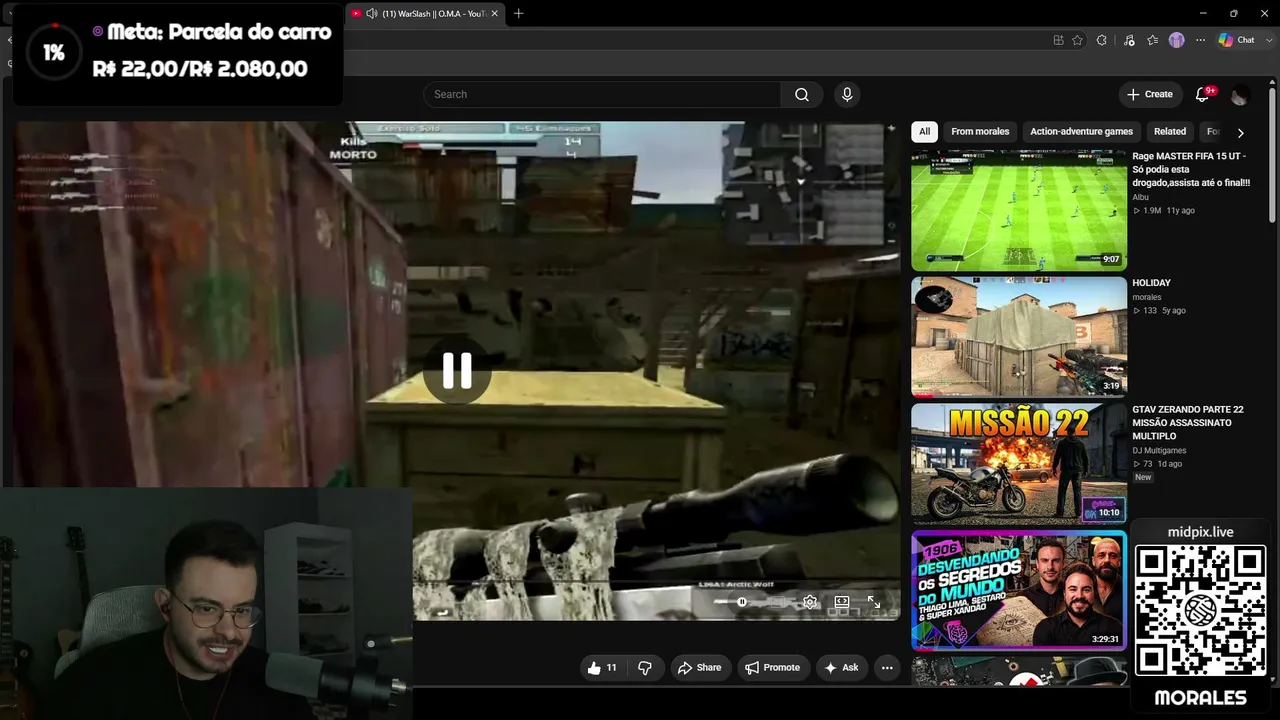Pause the video with the center pause icon
1280x720 pixels.
(457, 371)
